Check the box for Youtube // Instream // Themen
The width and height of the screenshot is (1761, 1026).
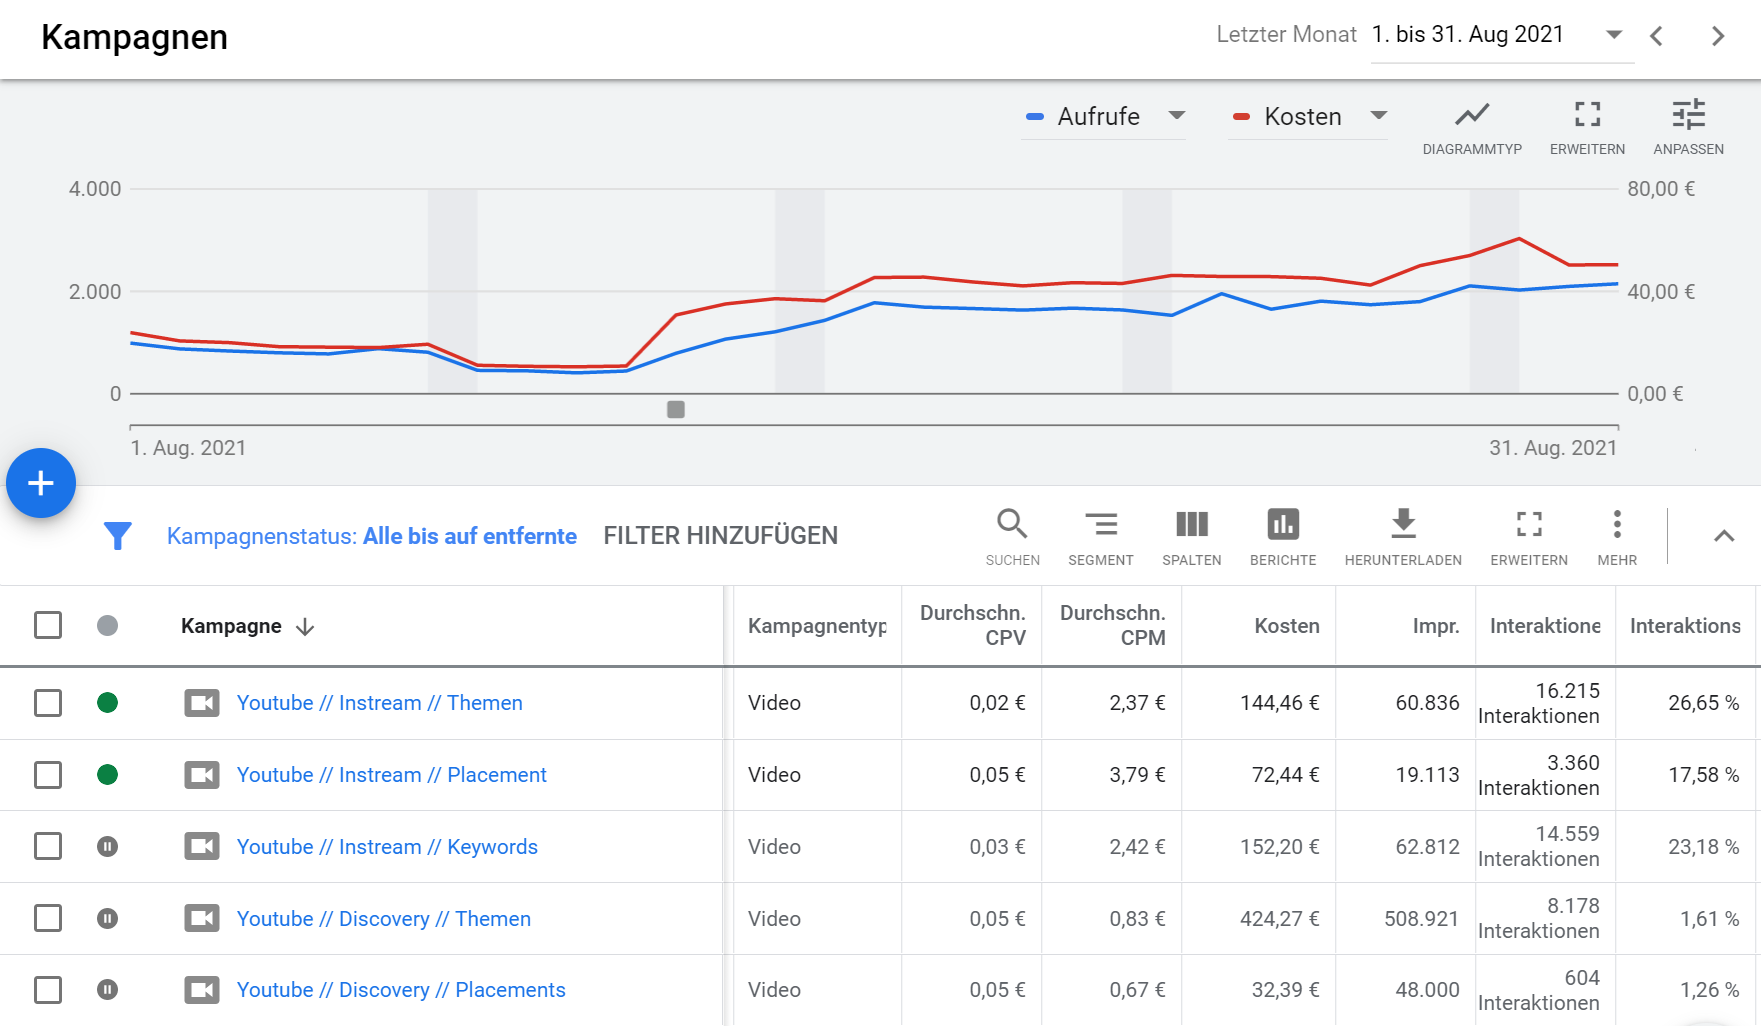pyautogui.click(x=48, y=703)
